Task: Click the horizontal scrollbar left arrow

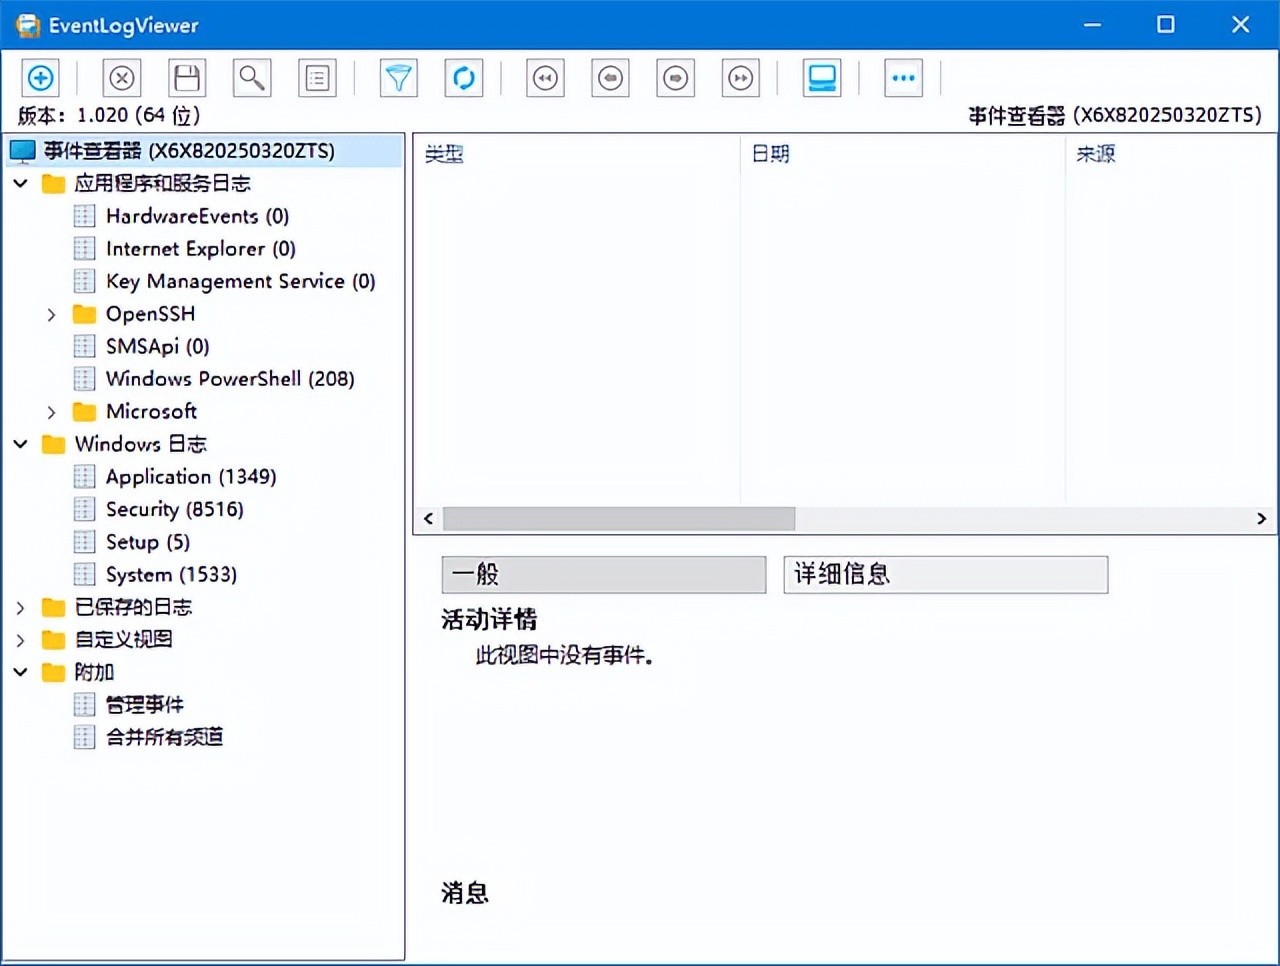Action: (428, 518)
